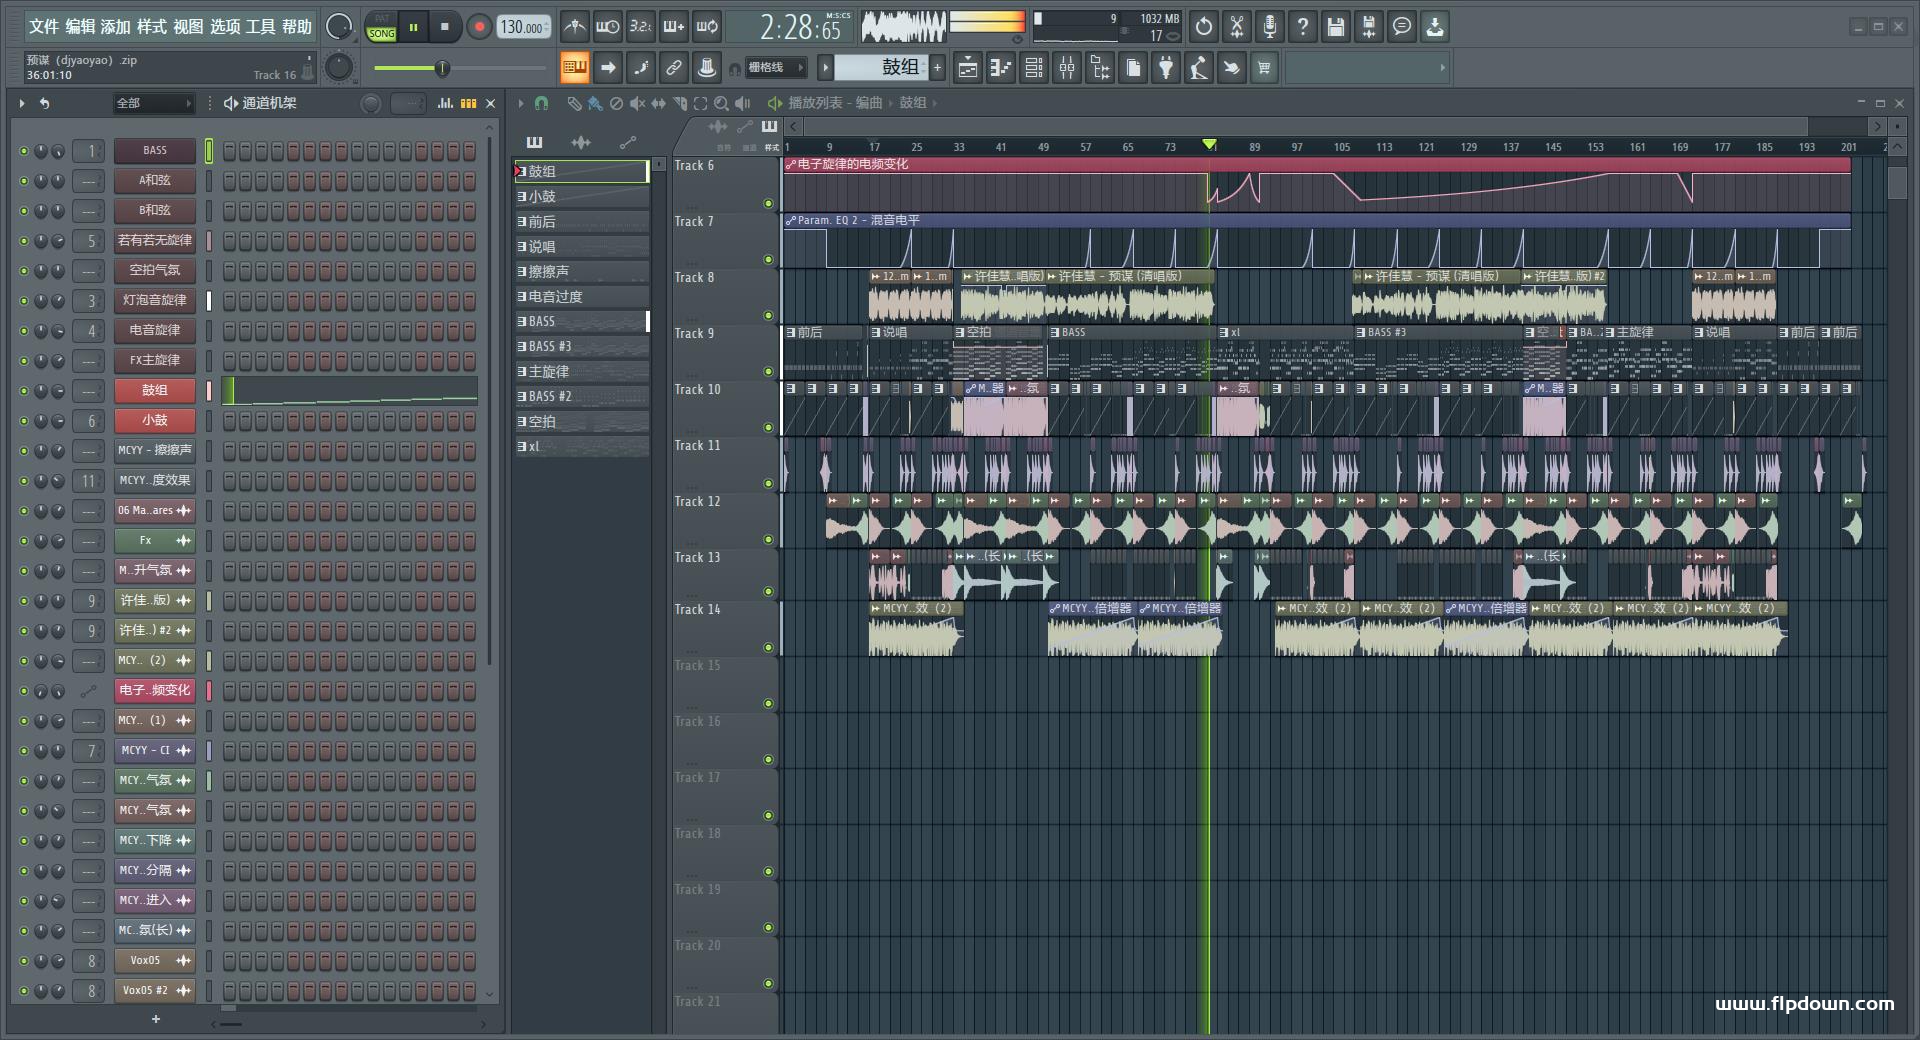This screenshot has width=1920, height=1040.
Task: Open the 文件 (File) menu
Action: 43,27
